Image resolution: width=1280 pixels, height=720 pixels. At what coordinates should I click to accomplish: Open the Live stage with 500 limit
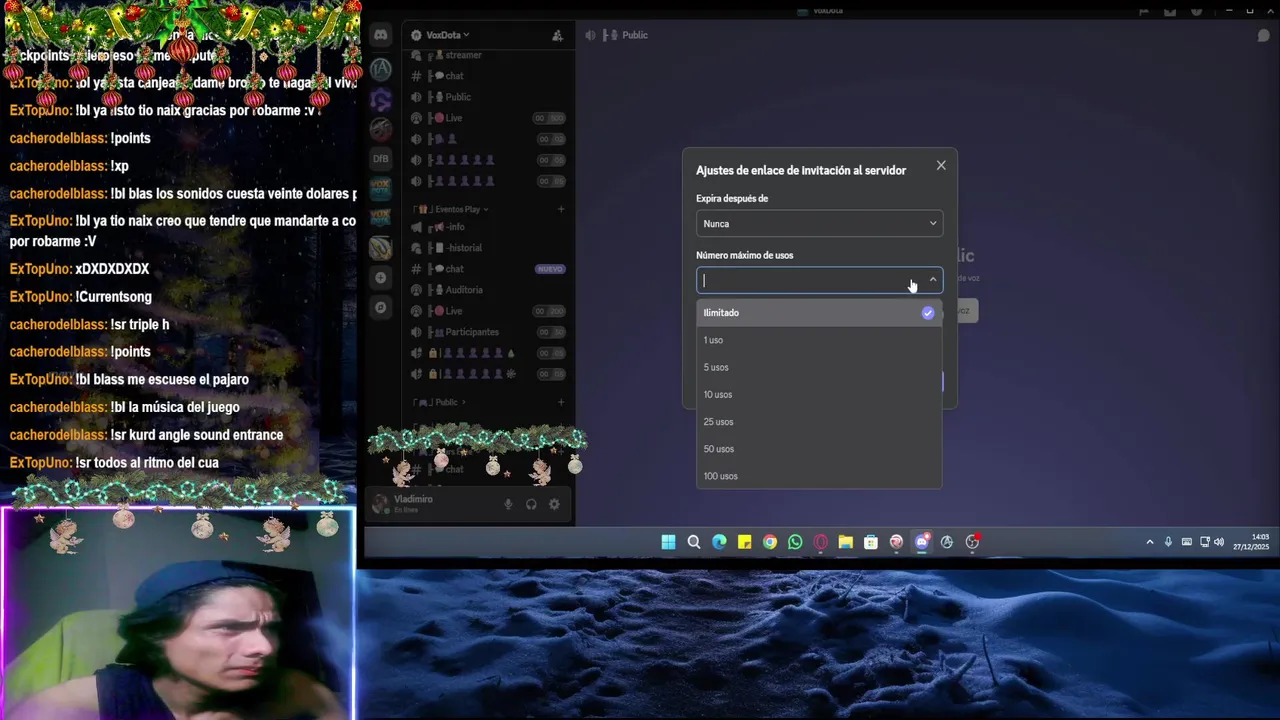488,118
